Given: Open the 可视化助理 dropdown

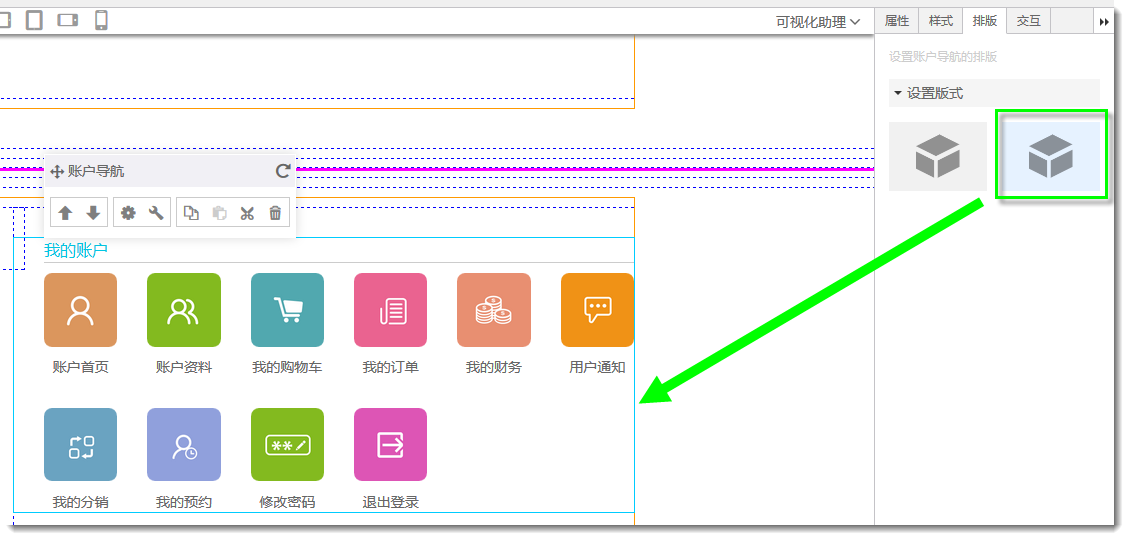Looking at the screenshot, I should [817, 22].
